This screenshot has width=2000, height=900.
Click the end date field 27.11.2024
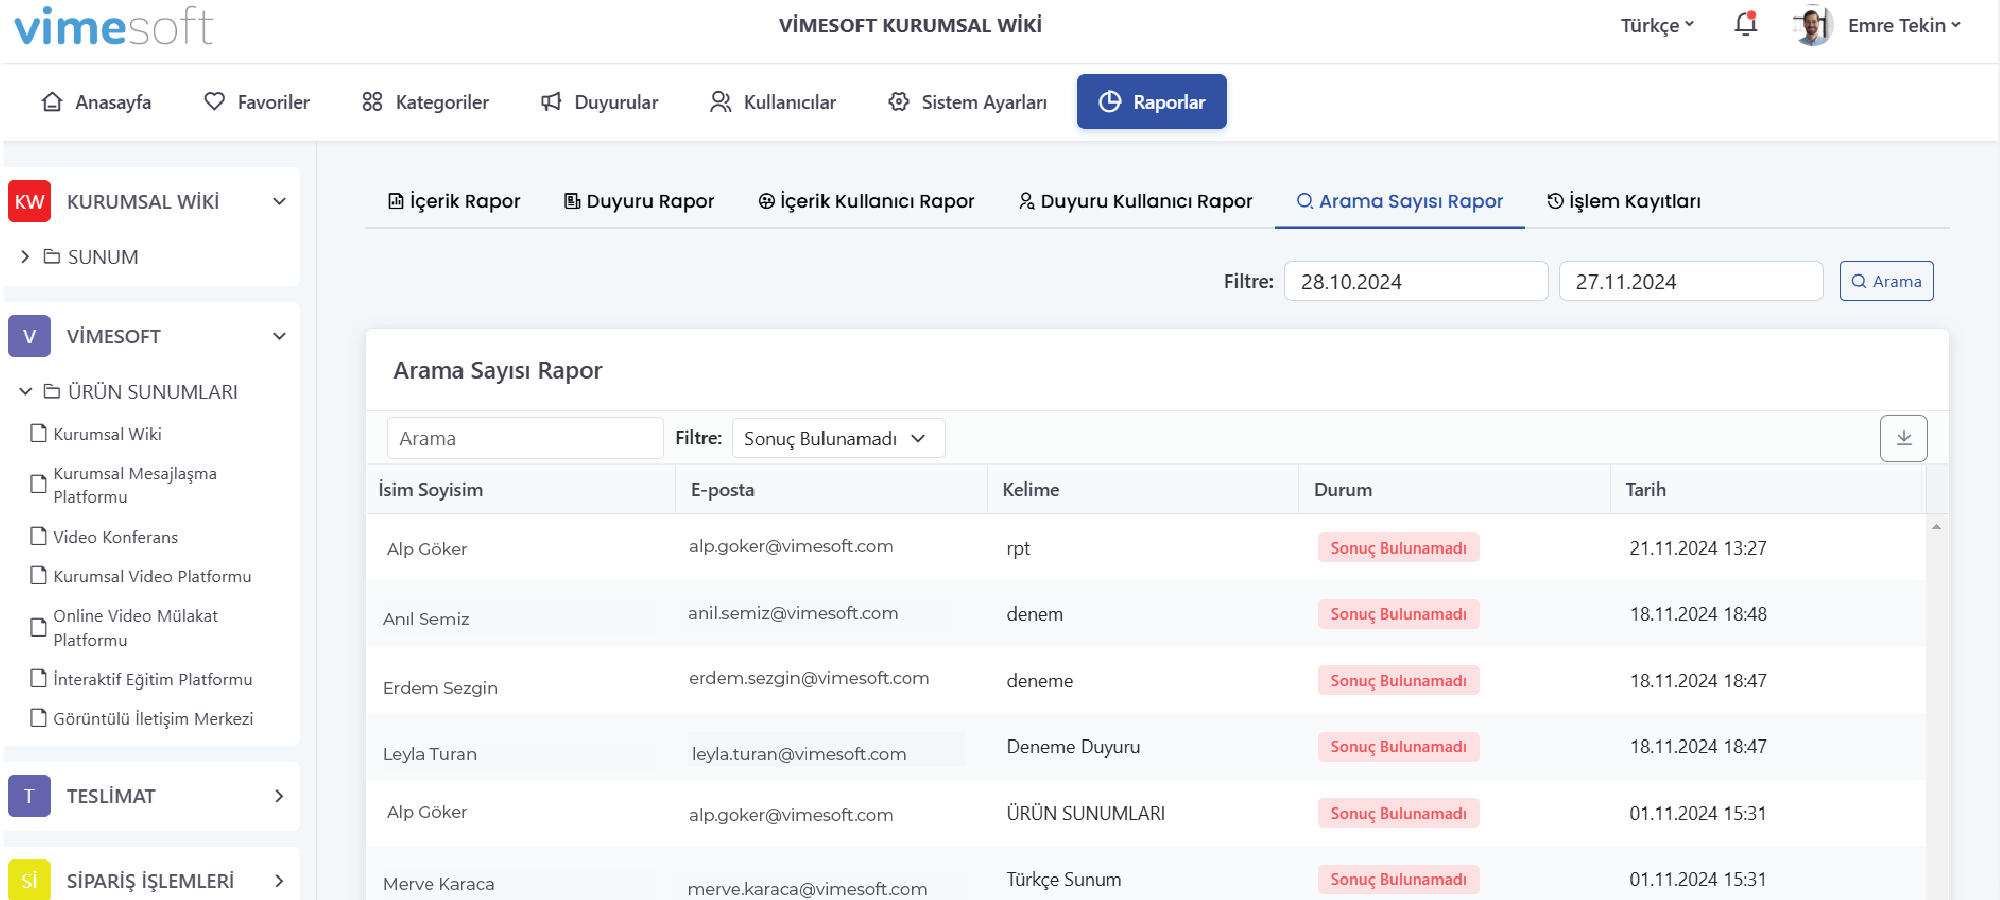[1691, 281]
